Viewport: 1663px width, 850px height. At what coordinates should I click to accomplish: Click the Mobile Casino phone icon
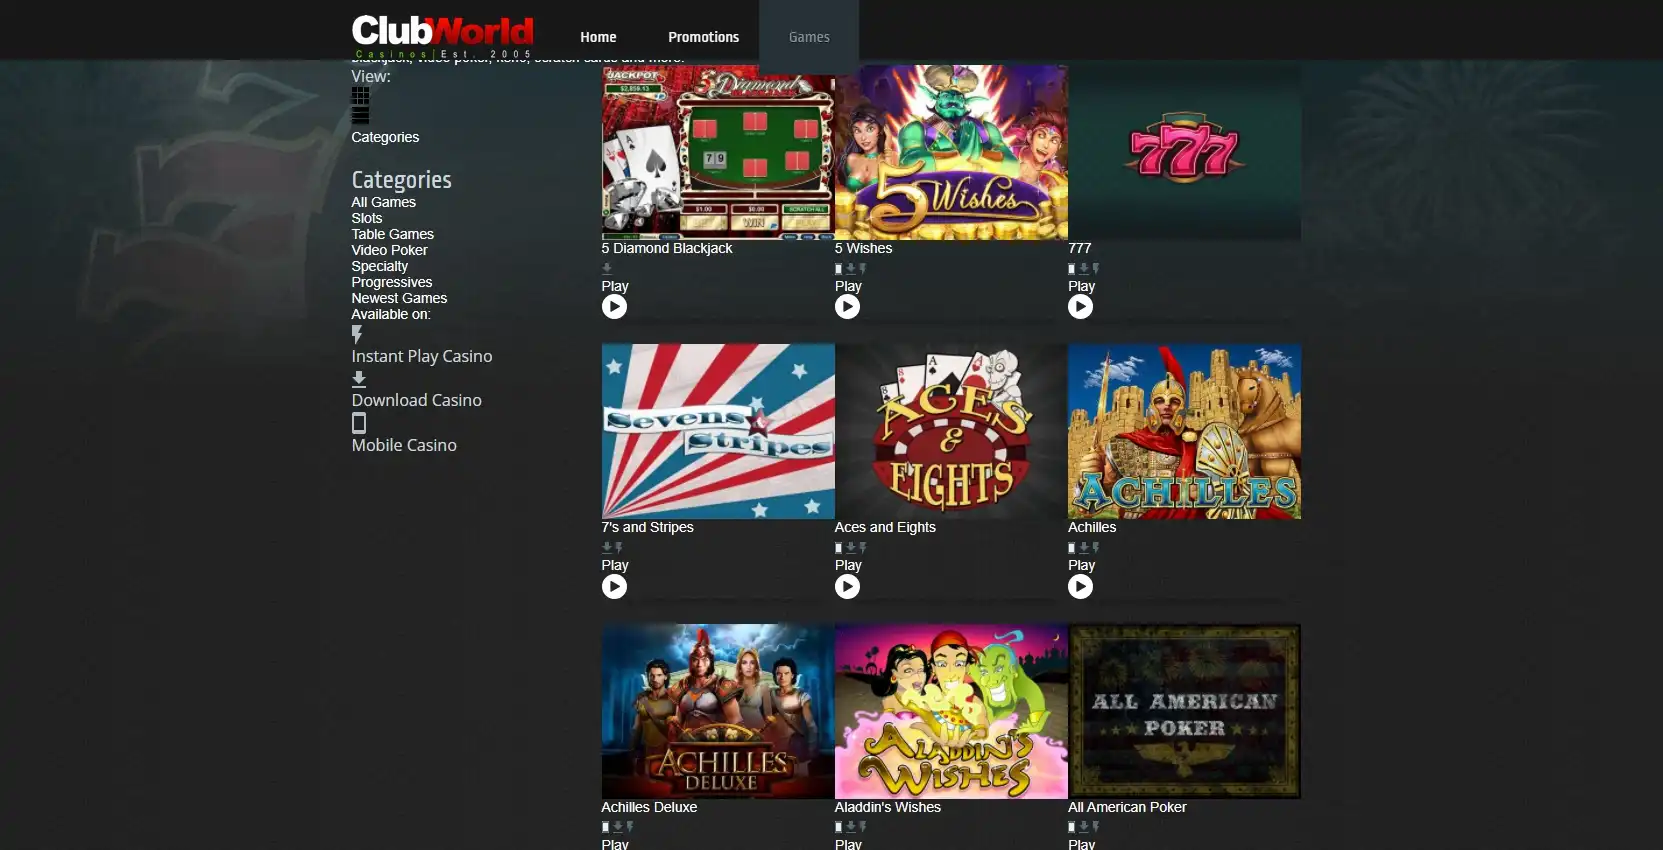pyautogui.click(x=359, y=423)
